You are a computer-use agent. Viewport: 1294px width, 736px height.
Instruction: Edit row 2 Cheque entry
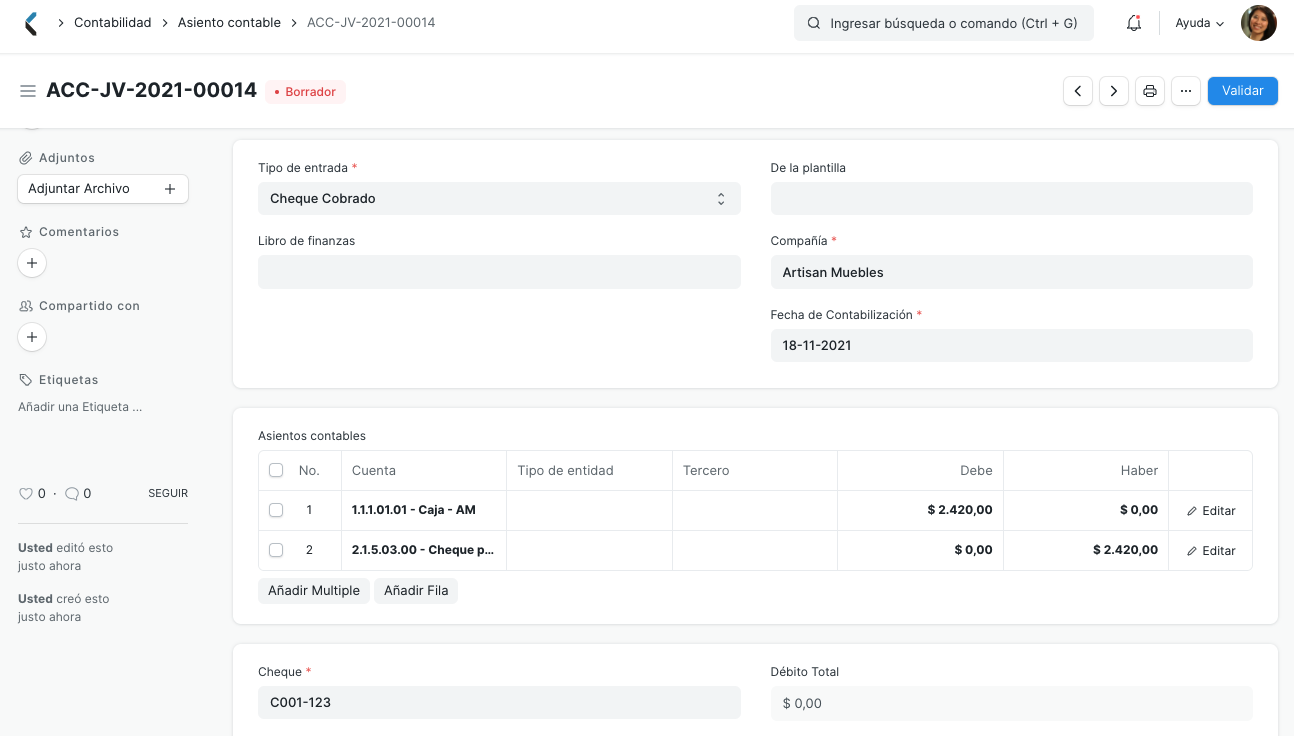coord(1211,551)
